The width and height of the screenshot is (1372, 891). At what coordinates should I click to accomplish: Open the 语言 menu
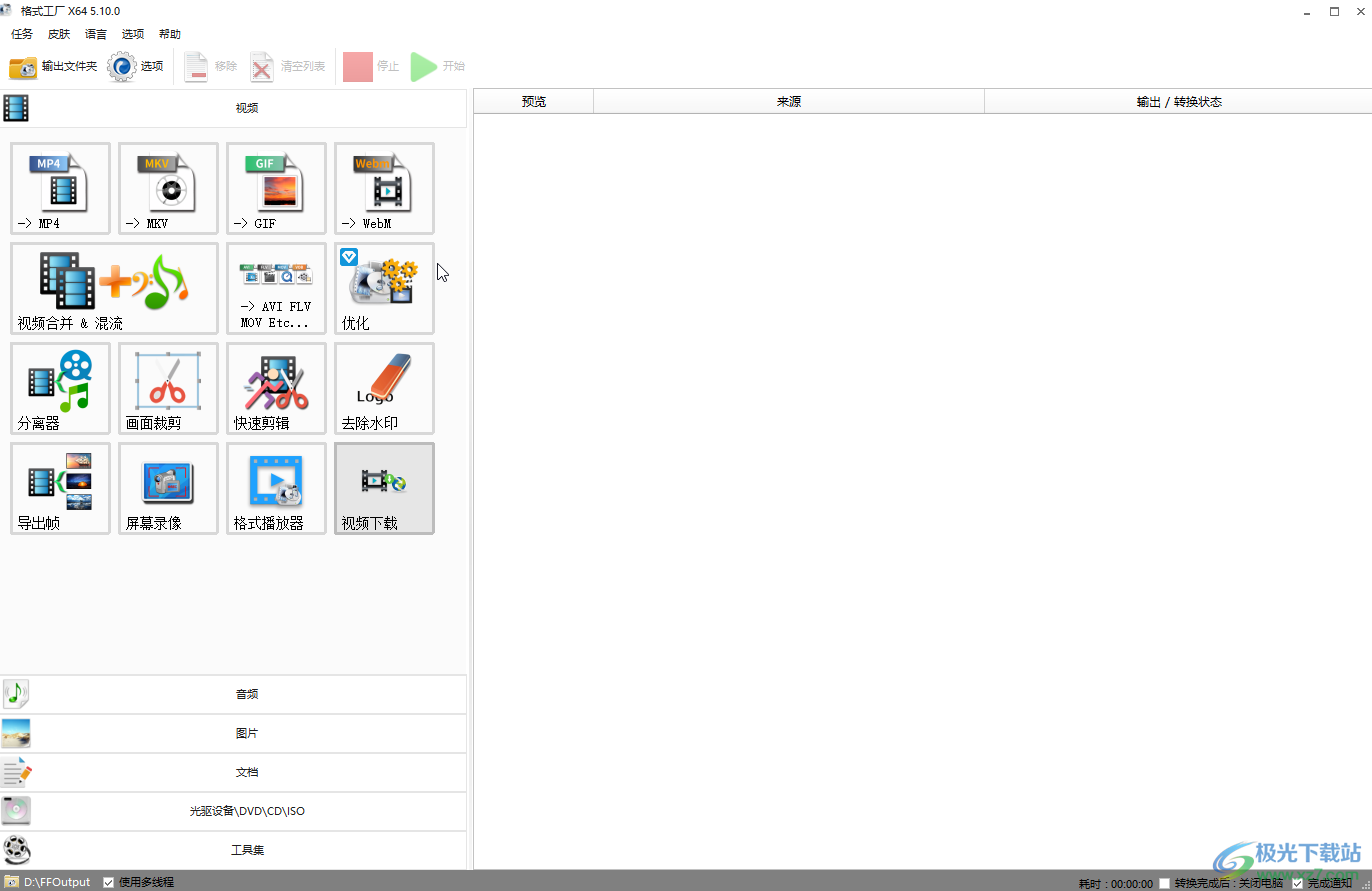point(96,34)
